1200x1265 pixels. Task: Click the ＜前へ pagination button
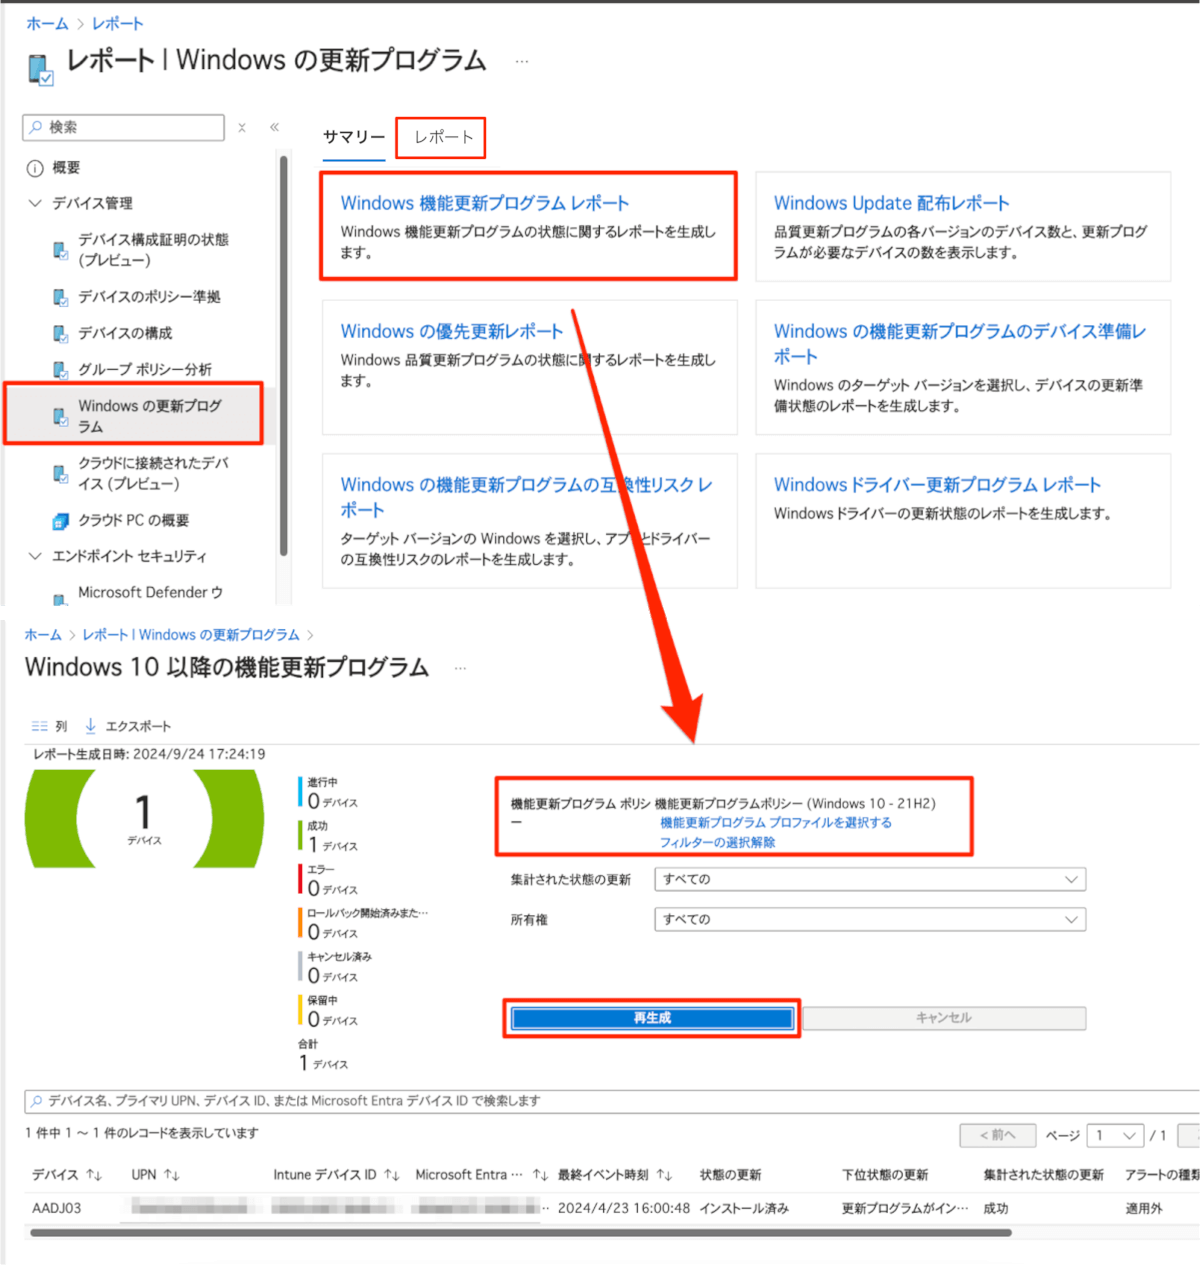click(997, 1135)
